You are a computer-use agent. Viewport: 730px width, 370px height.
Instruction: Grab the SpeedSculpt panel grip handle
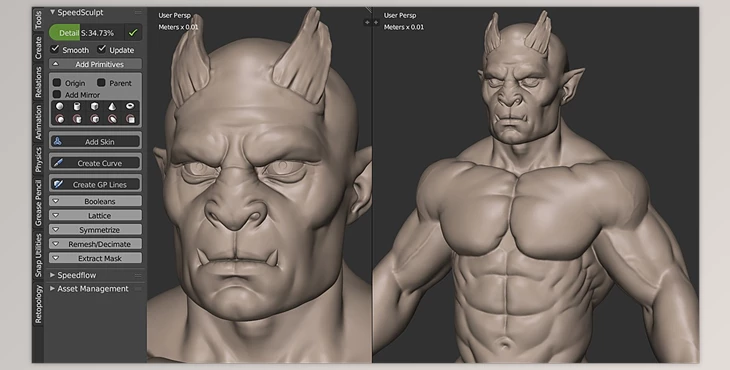(138, 13)
